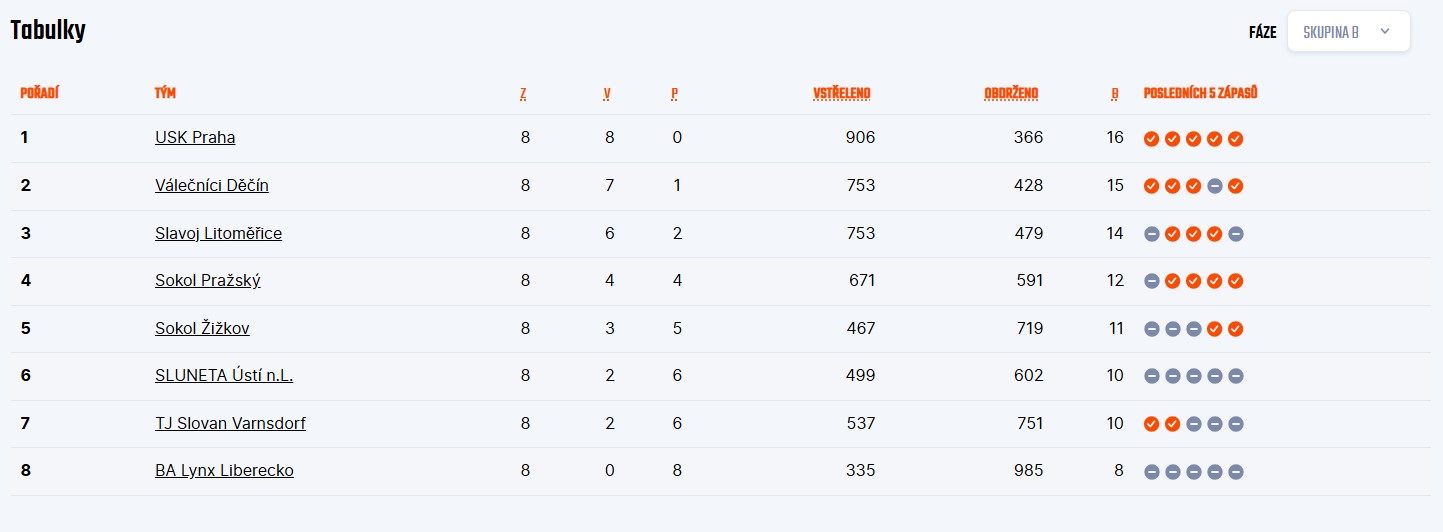Click USK Praha's first win icon

pyautogui.click(x=1151, y=139)
